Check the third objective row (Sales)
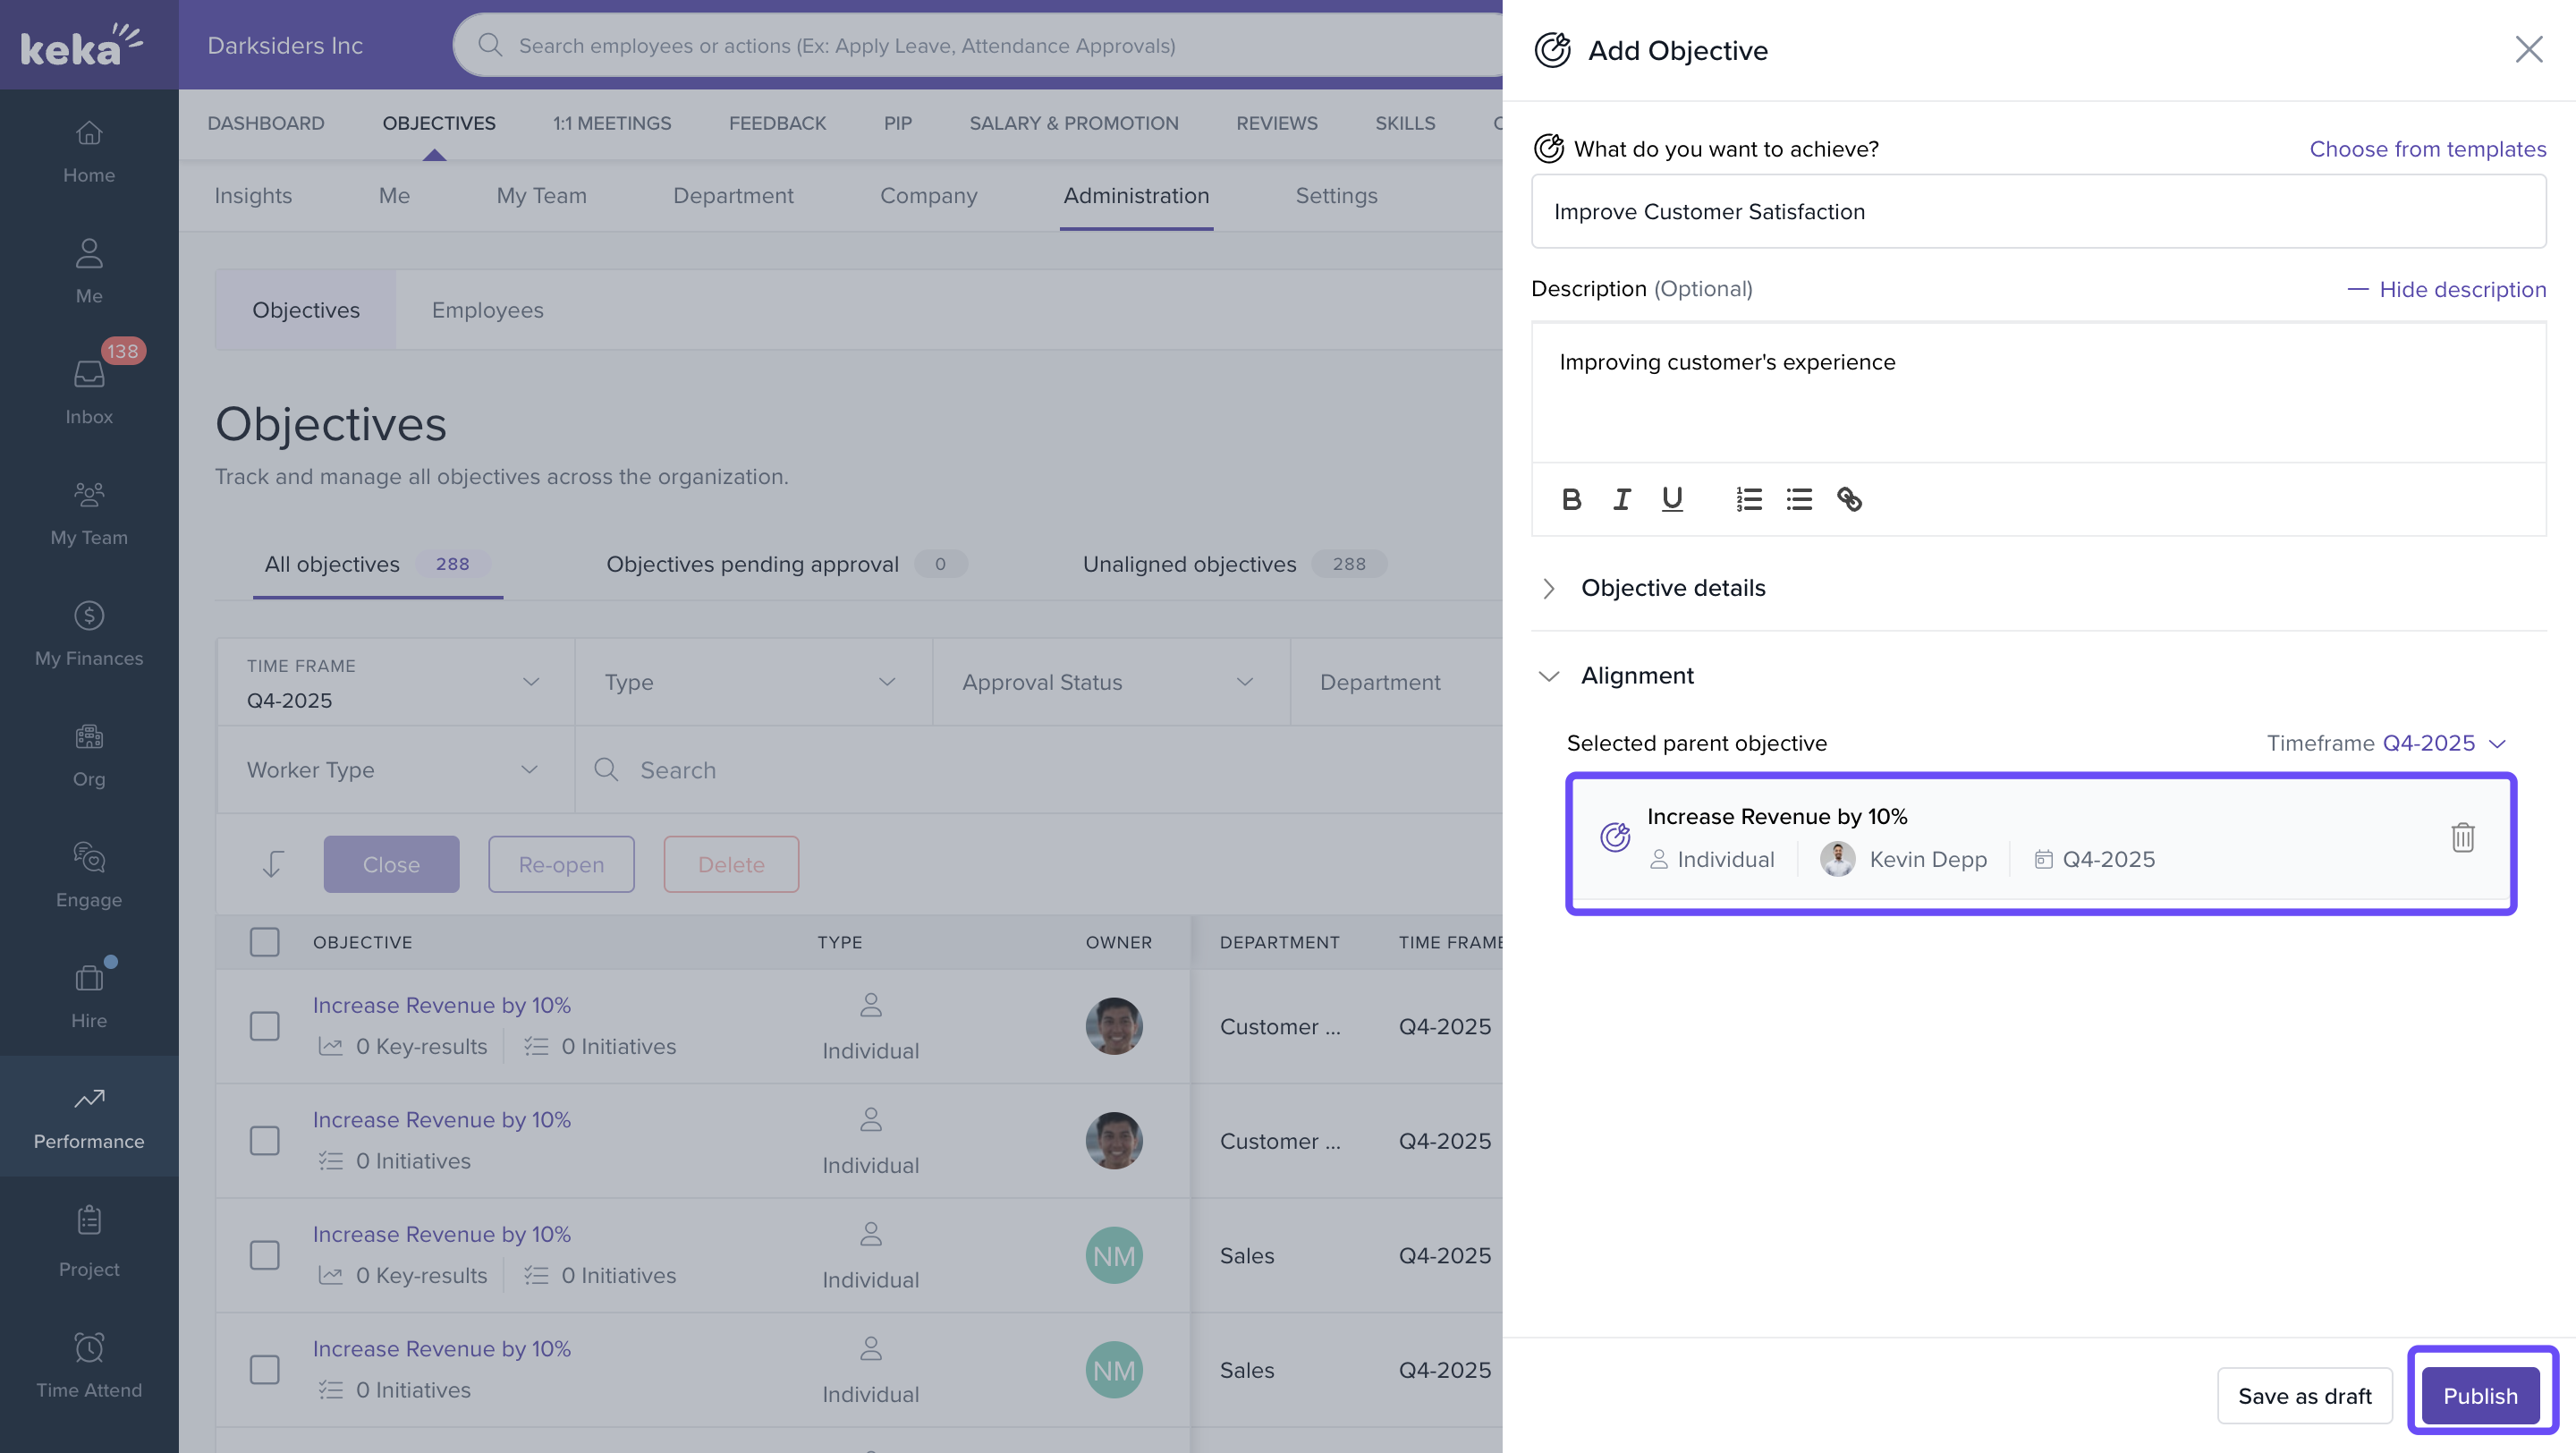The height and width of the screenshot is (1453, 2576). click(264, 1255)
